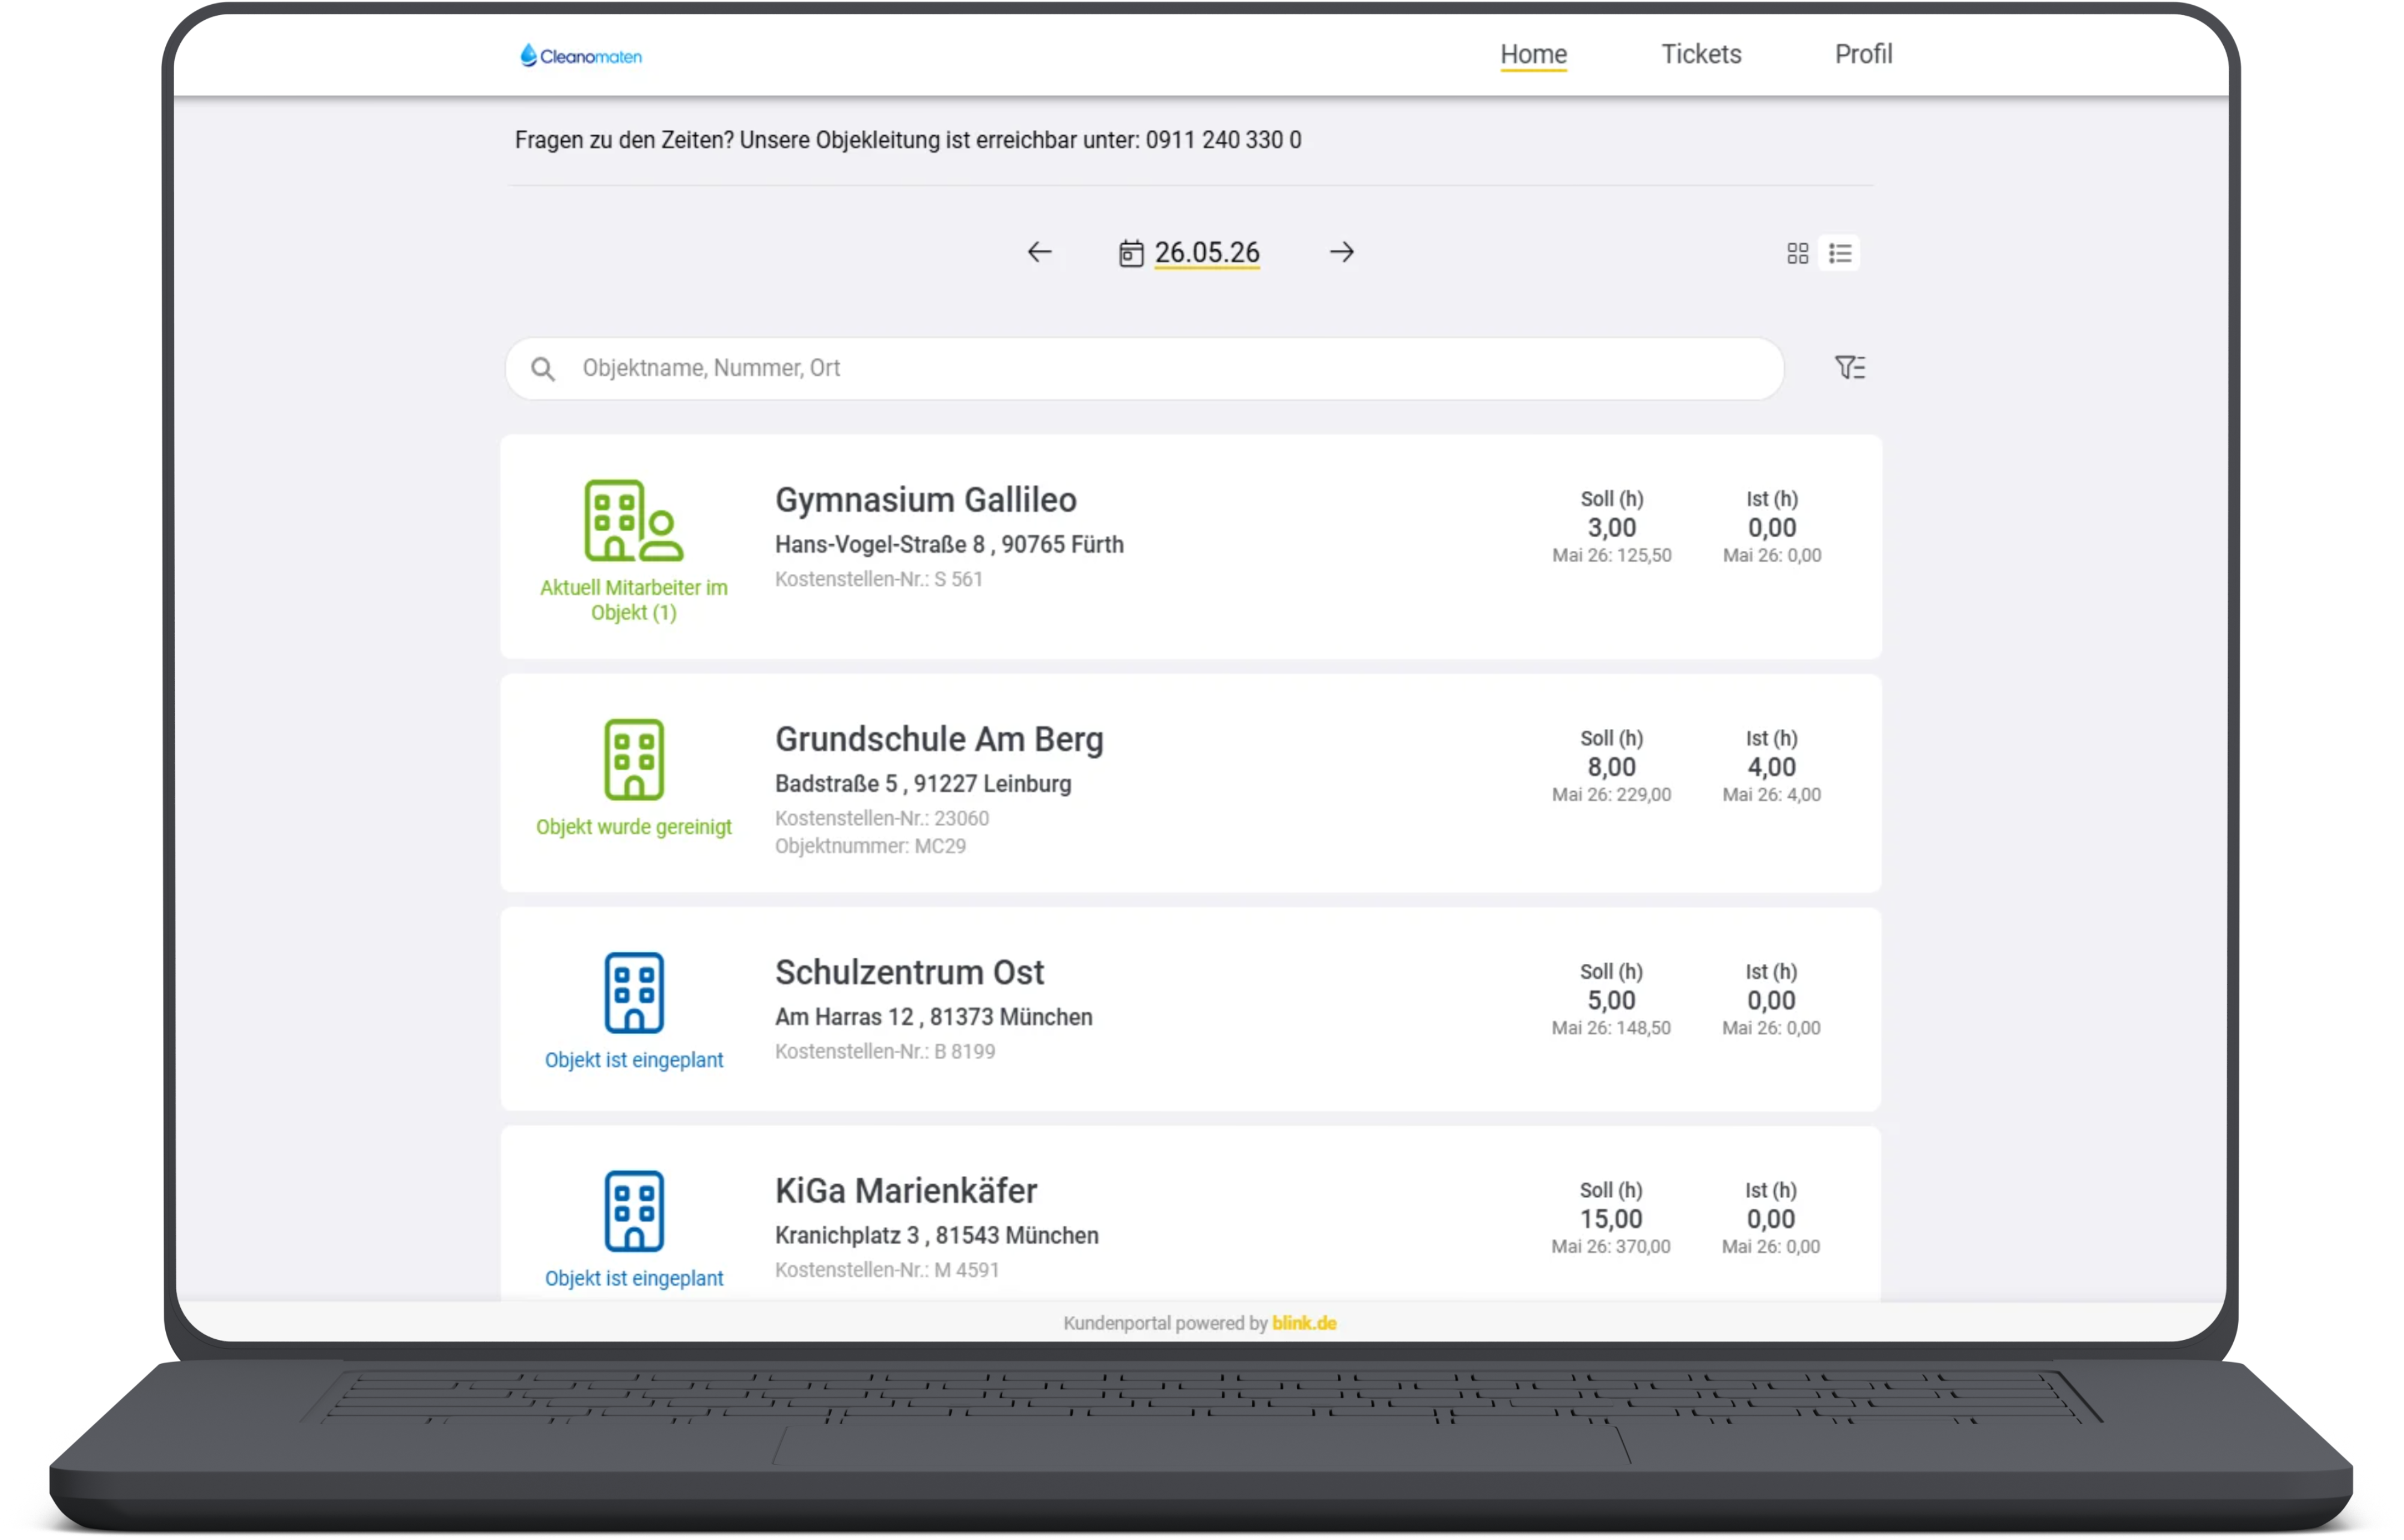2404x1540 pixels.
Task: Click the 26.05.26 date field
Action: 1207,253
